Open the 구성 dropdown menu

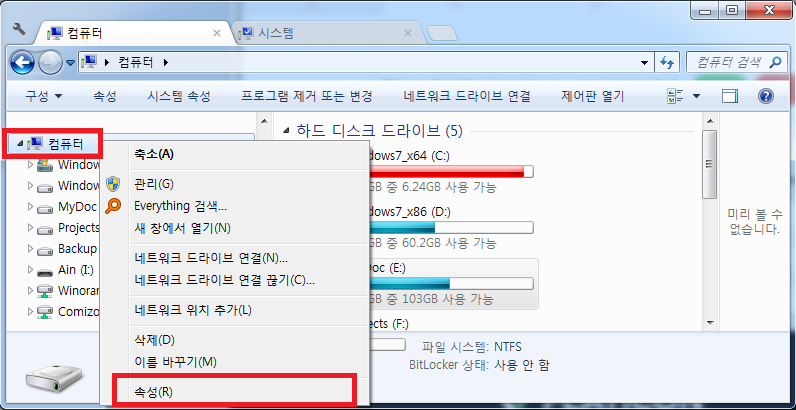click(44, 96)
